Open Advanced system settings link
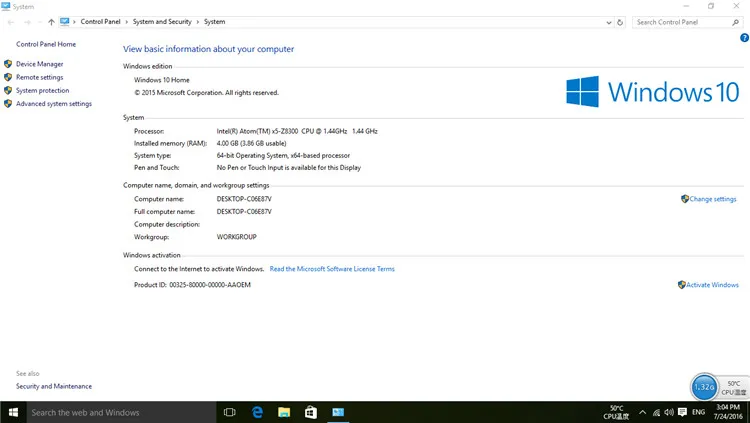This screenshot has height=423, width=750. tap(54, 104)
